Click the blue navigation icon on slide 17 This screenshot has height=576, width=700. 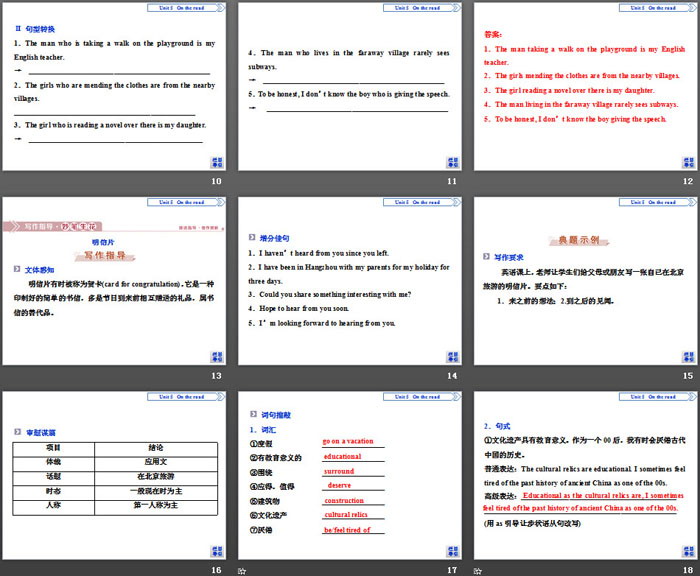[453, 551]
